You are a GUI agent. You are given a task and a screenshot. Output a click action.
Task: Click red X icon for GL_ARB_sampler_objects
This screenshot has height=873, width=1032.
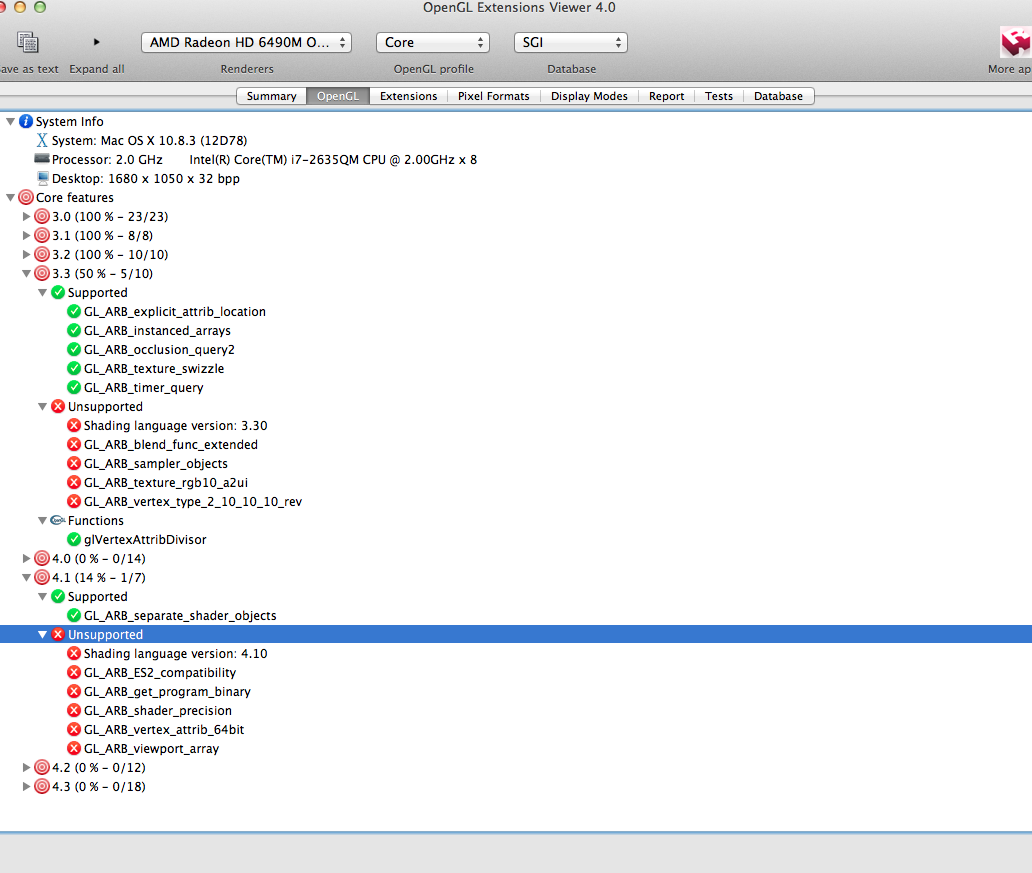pos(74,463)
